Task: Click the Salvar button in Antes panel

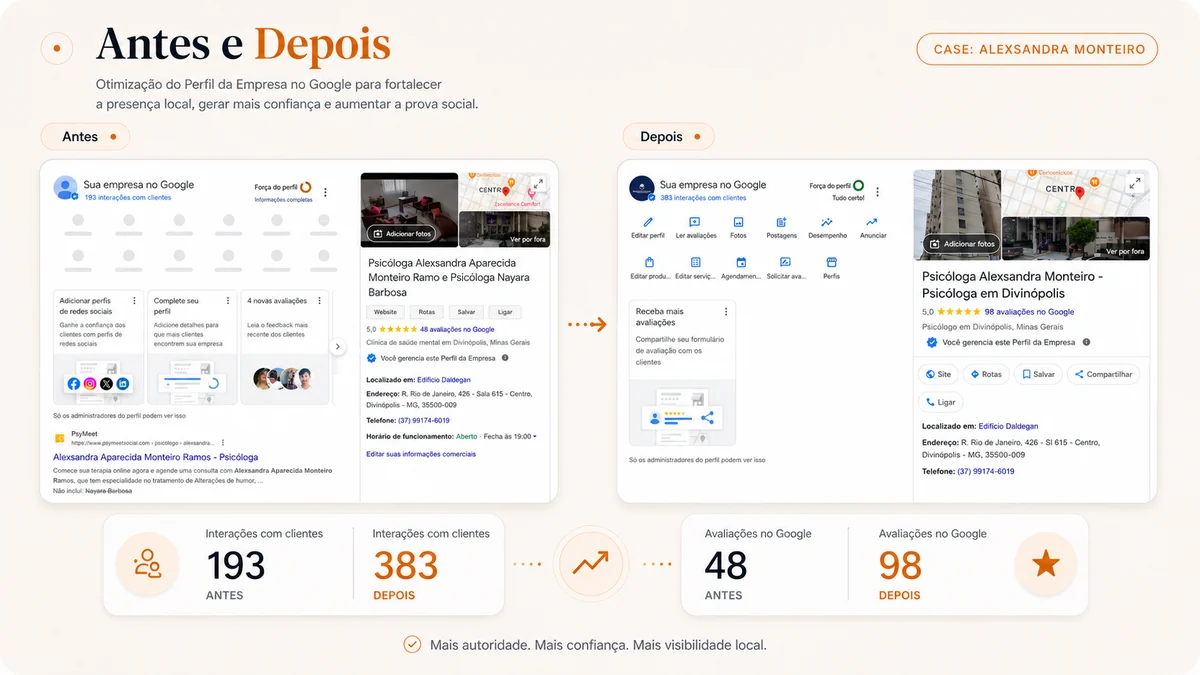Action: (x=467, y=312)
